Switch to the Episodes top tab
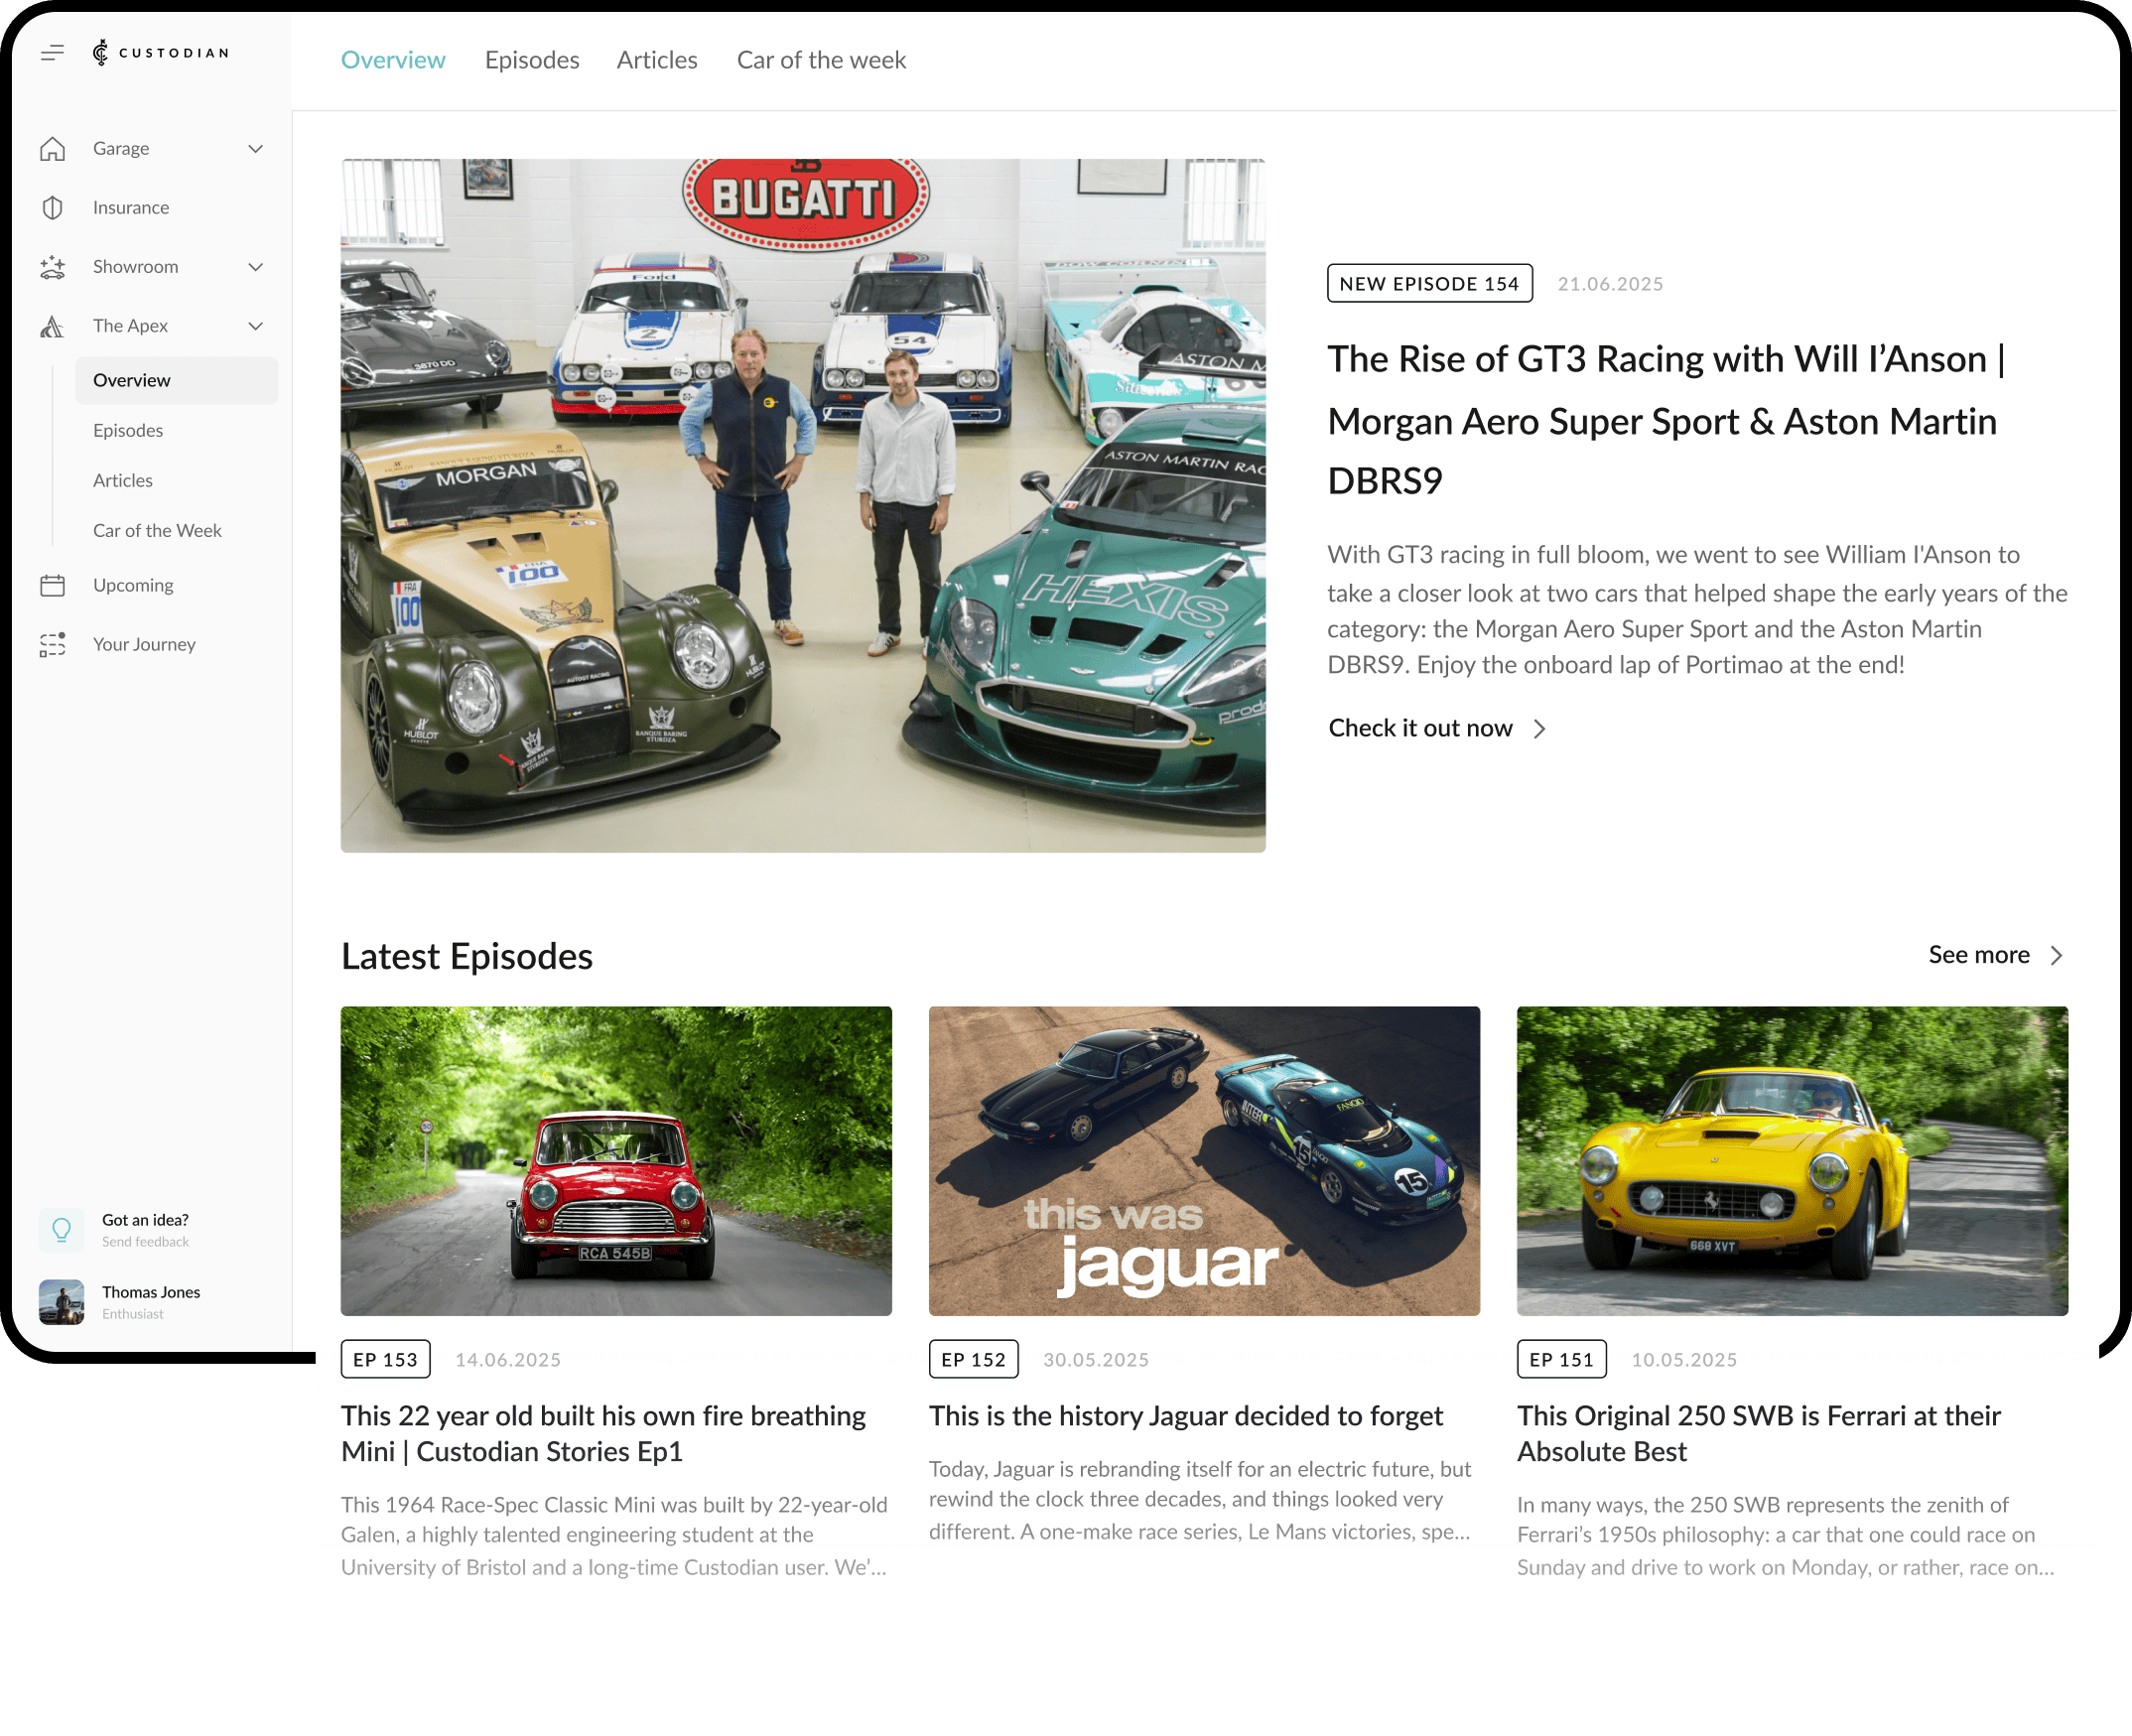 pos(532,60)
